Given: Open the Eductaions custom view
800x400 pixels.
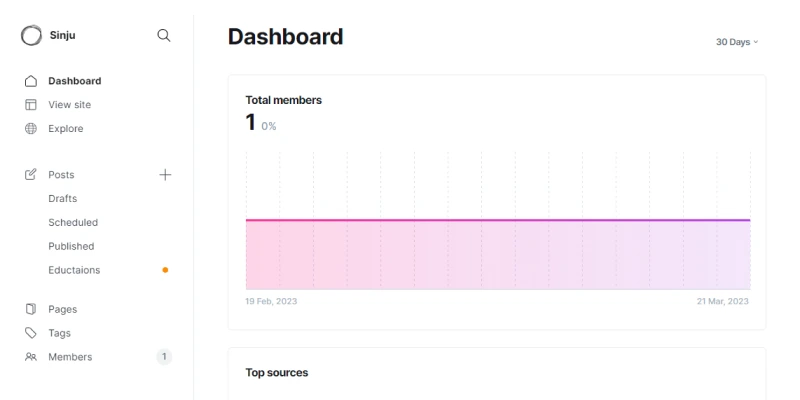Looking at the screenshot, I should 74,270.
